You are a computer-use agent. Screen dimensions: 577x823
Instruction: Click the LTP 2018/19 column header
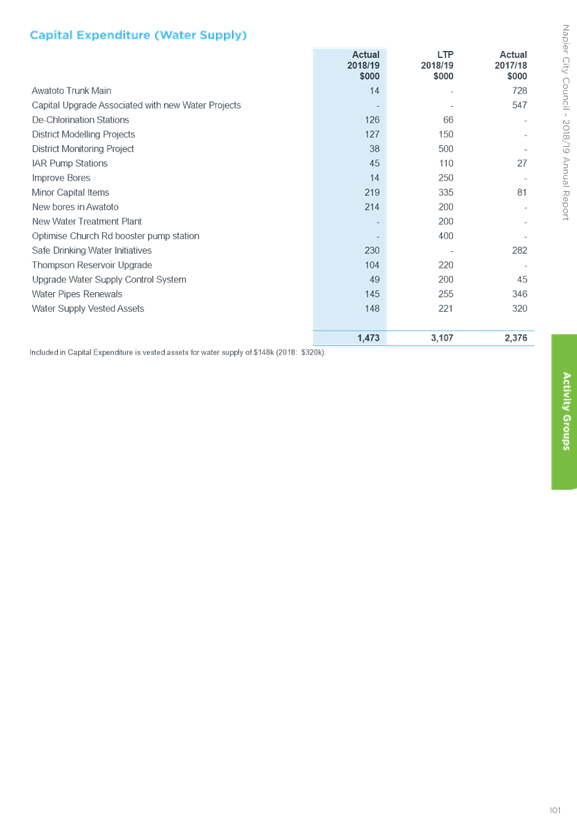(437, 66)
